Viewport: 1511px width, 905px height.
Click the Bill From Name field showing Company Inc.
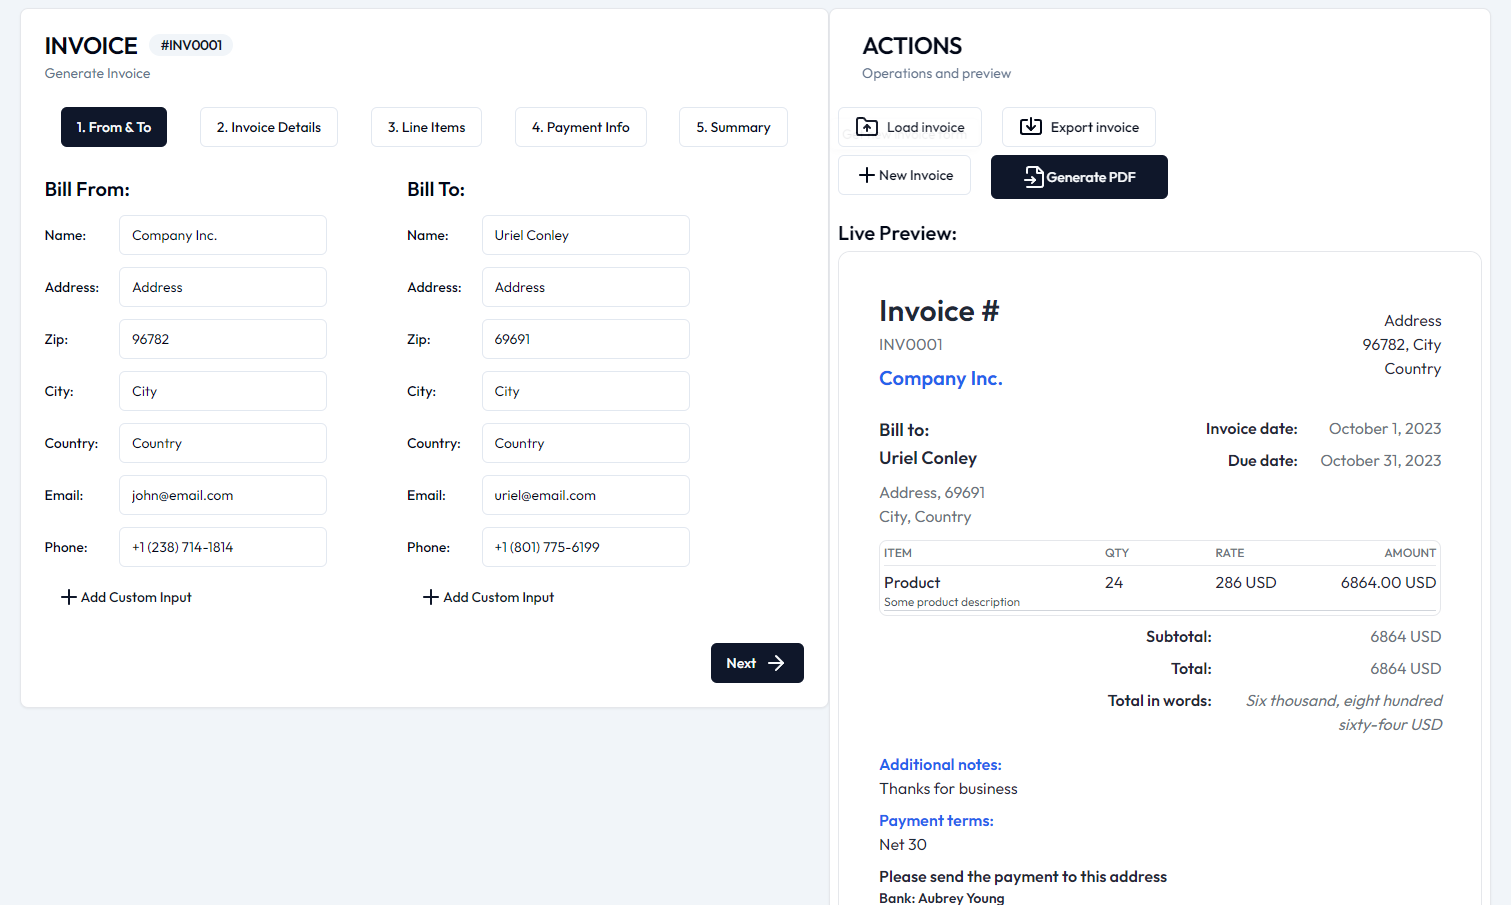222,235
